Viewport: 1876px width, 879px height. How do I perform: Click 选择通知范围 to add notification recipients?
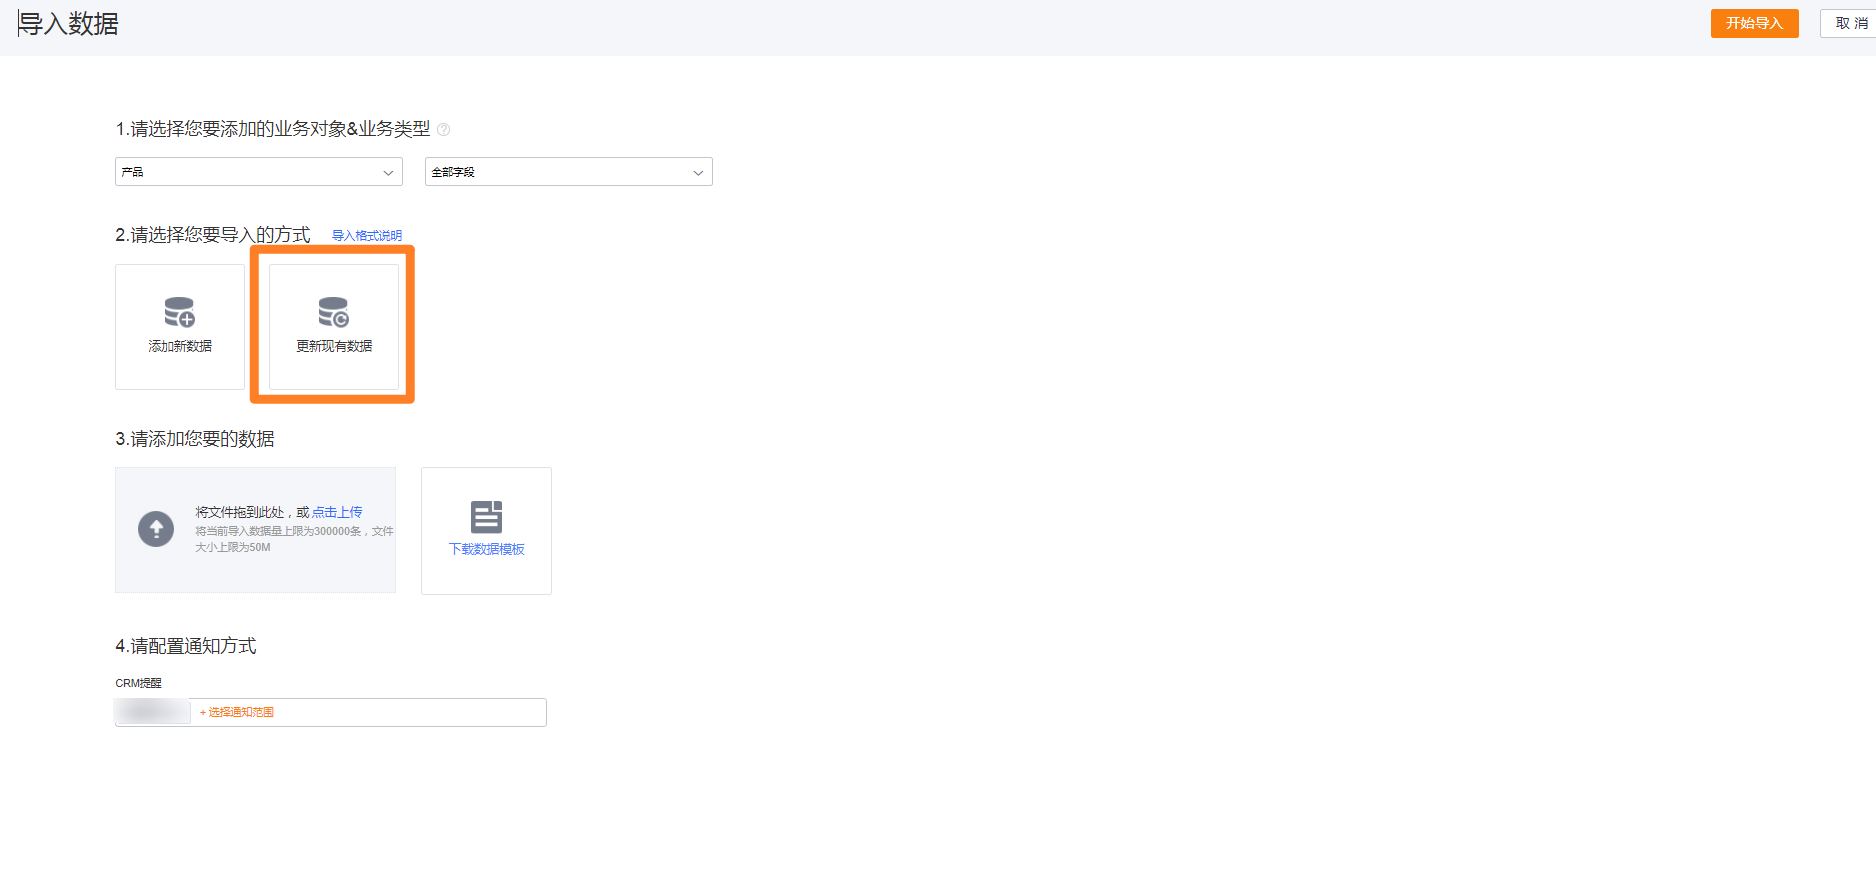pyautogui.click(x=237, y=712)
